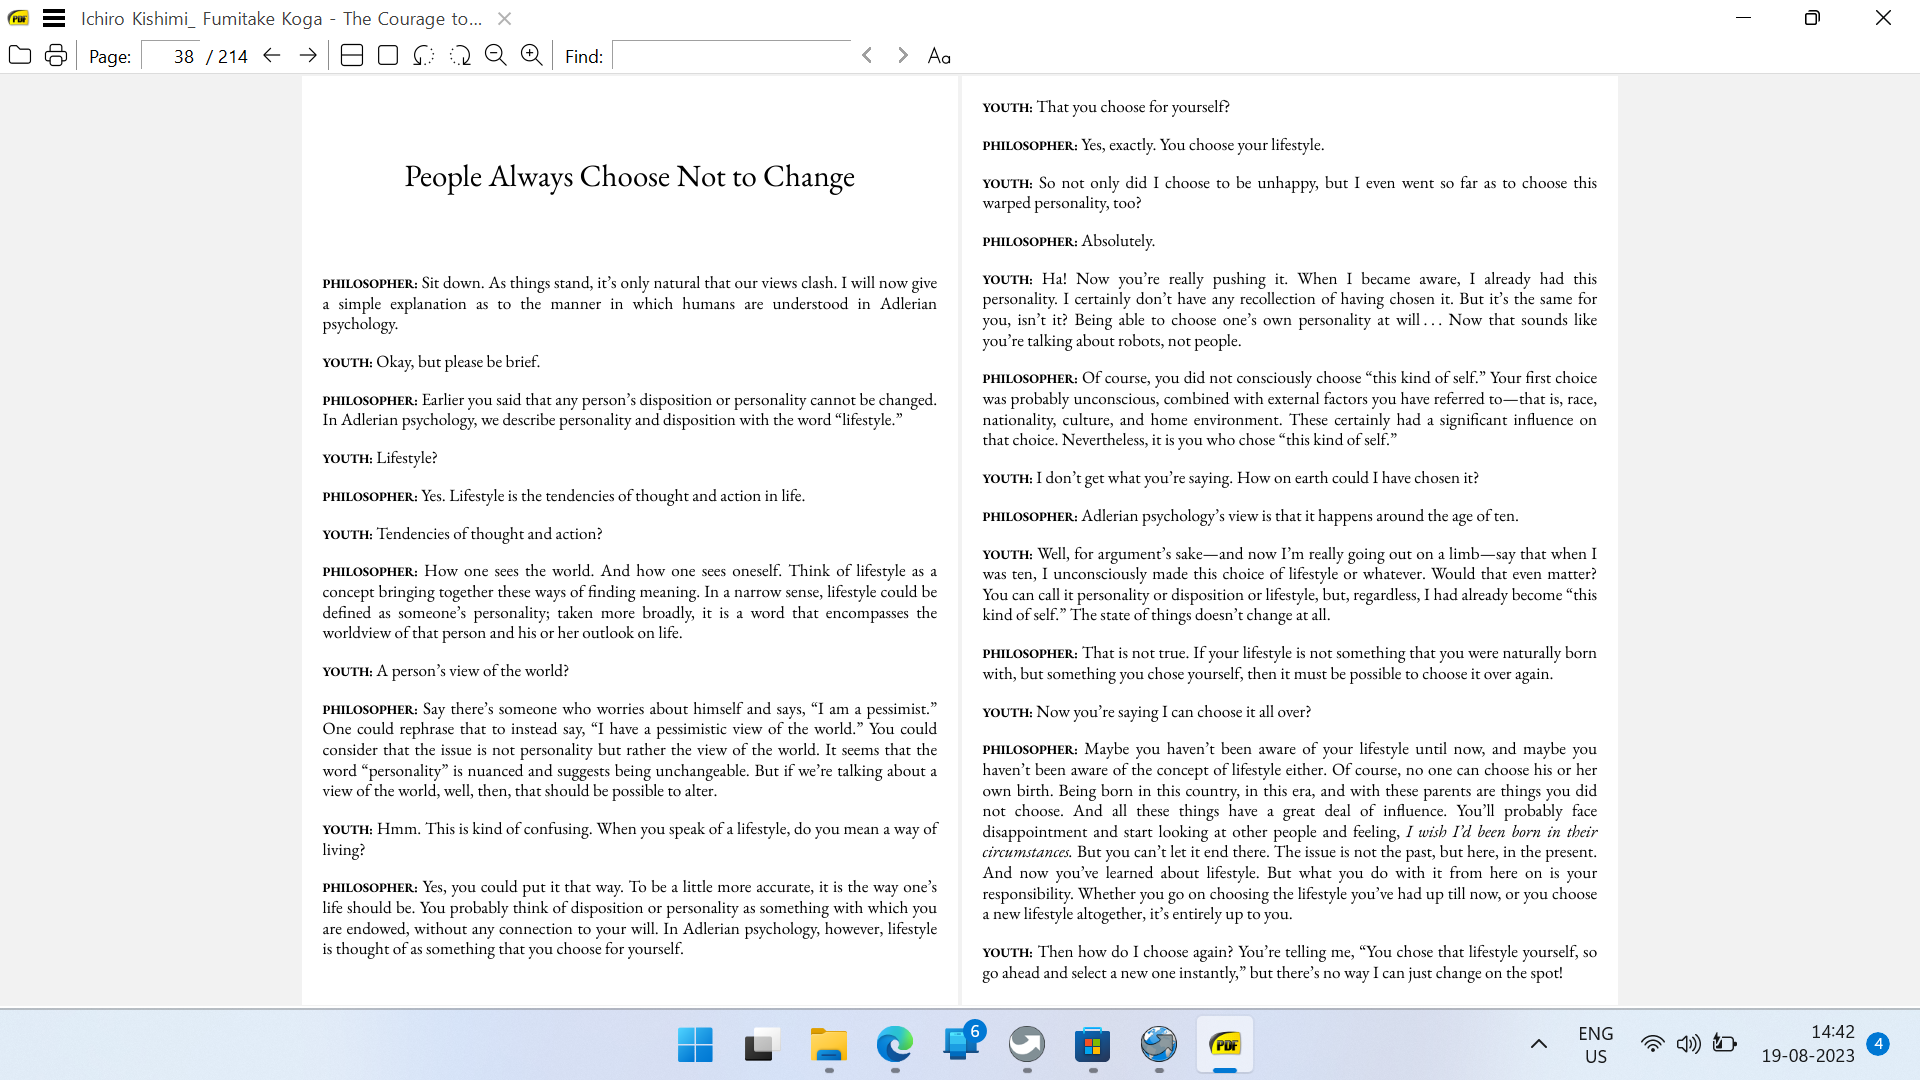The height and width of the screenshot is (1080, 1920).
Task: Rotate the page clockwise
Action: point(460,55)
